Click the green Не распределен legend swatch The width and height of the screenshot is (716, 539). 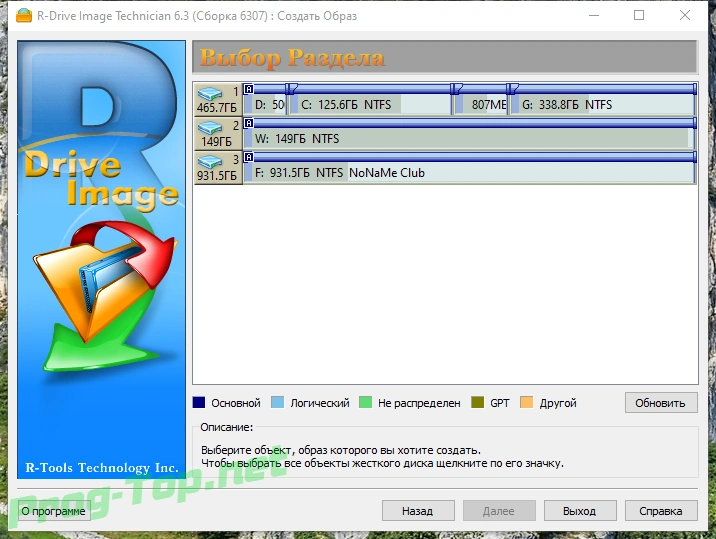click(365, 402)
